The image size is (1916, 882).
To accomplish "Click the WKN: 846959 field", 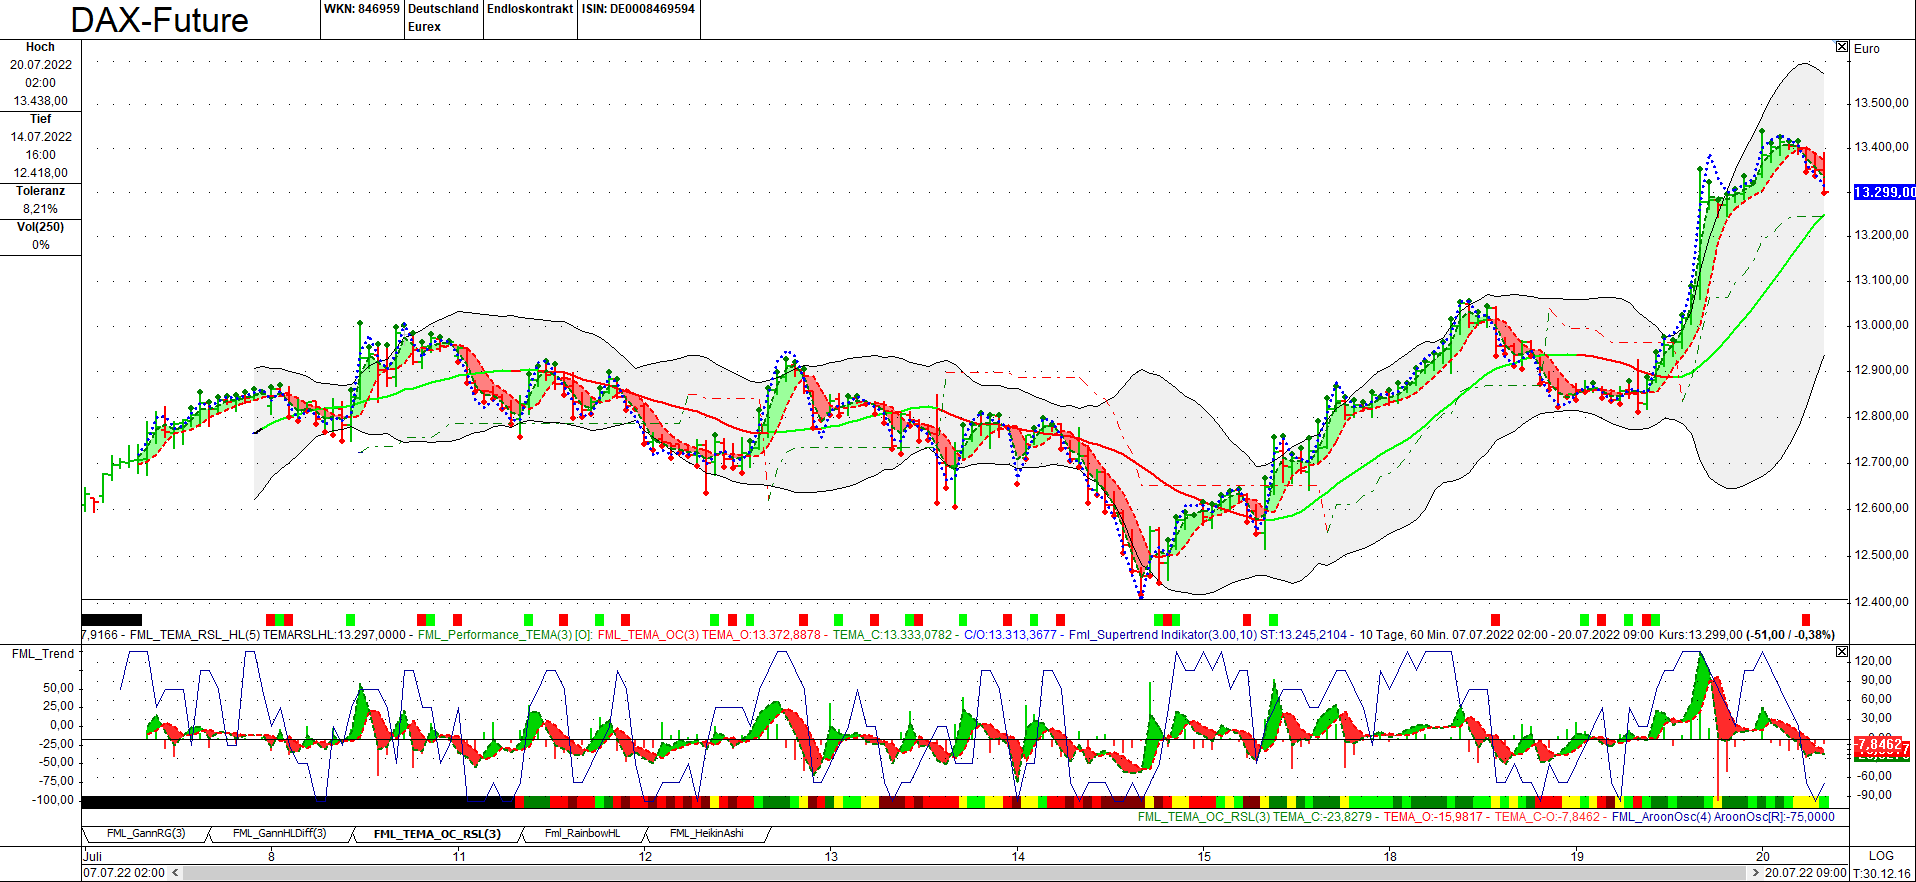I will [x=362, y=9].
